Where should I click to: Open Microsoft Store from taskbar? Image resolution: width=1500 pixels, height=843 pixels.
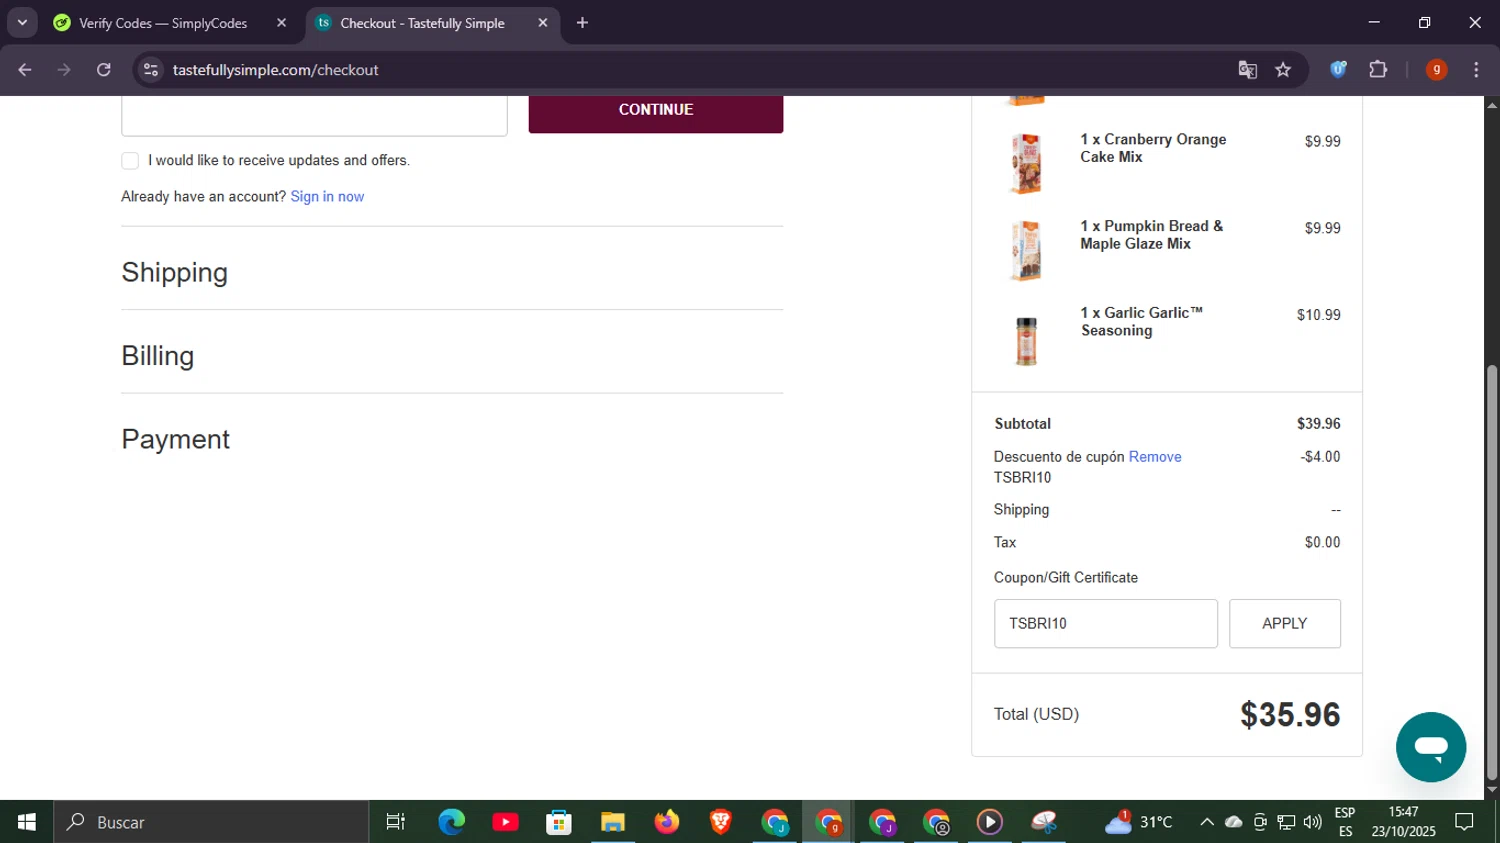(x=559, y=822)
